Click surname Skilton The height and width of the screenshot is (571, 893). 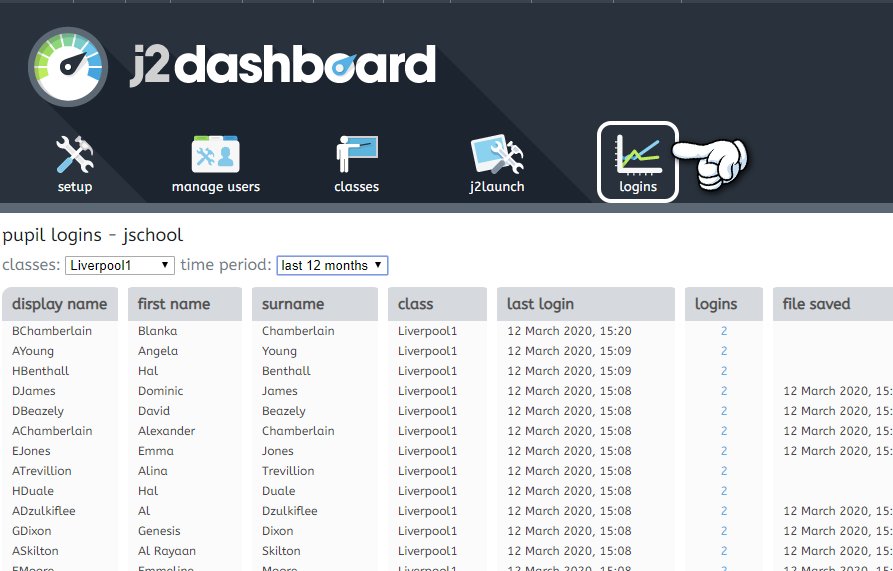[281, 551]
